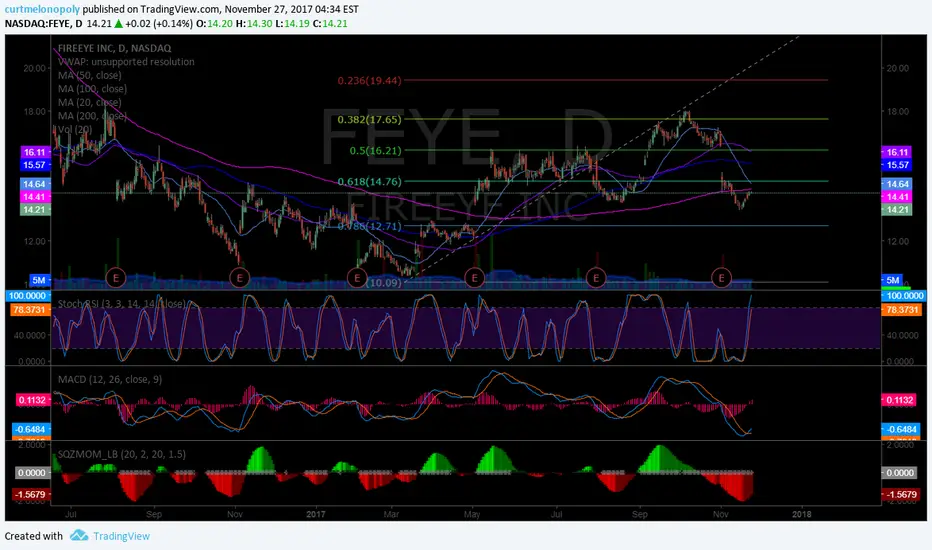Select the 'MACD (12, 26, close, 9)' label
The width and height of the screenshot is (932, 550).
coord(109,379)
